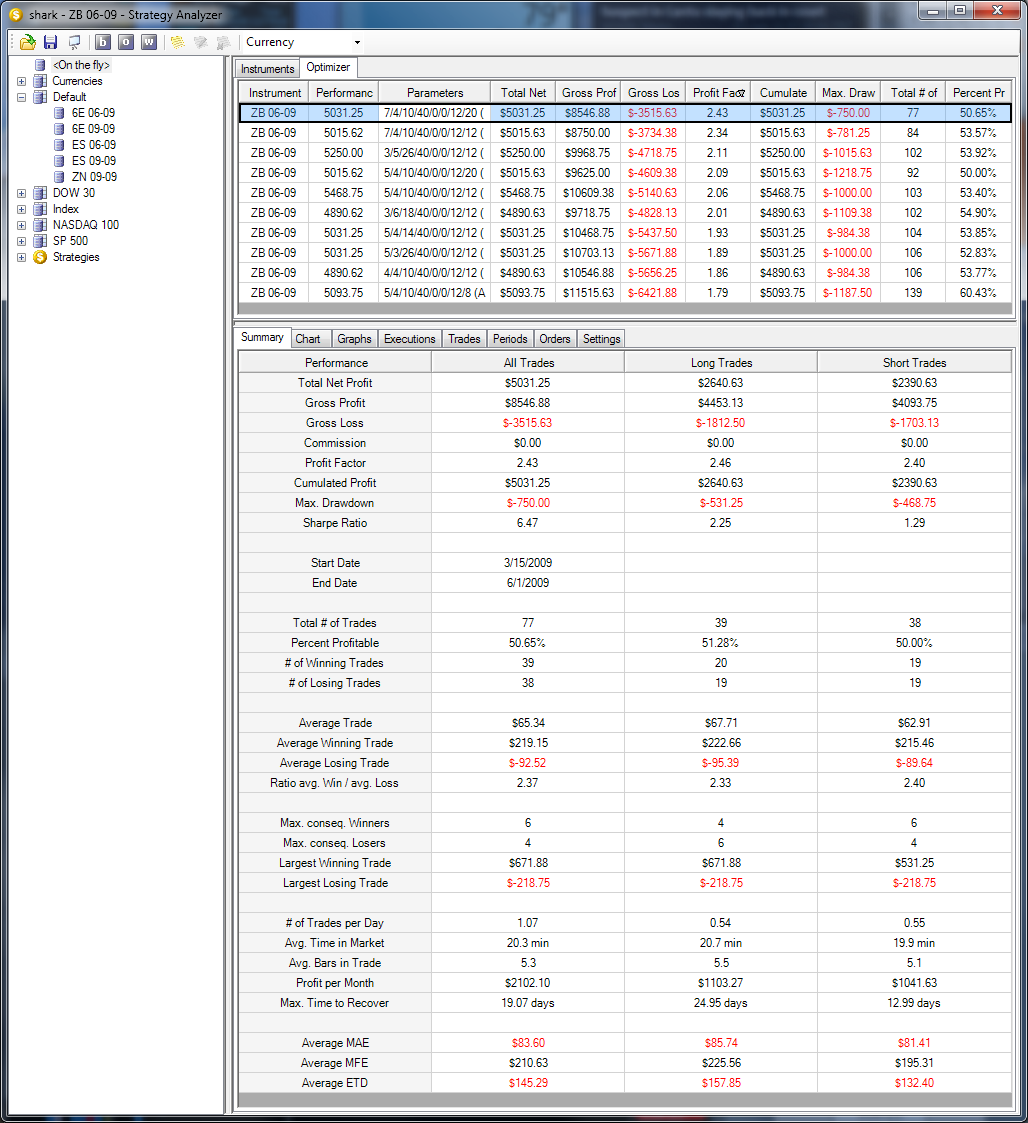Click the Start Date value 3/15/2009
Screen dimensions: 1028x1123
(527, 563)
